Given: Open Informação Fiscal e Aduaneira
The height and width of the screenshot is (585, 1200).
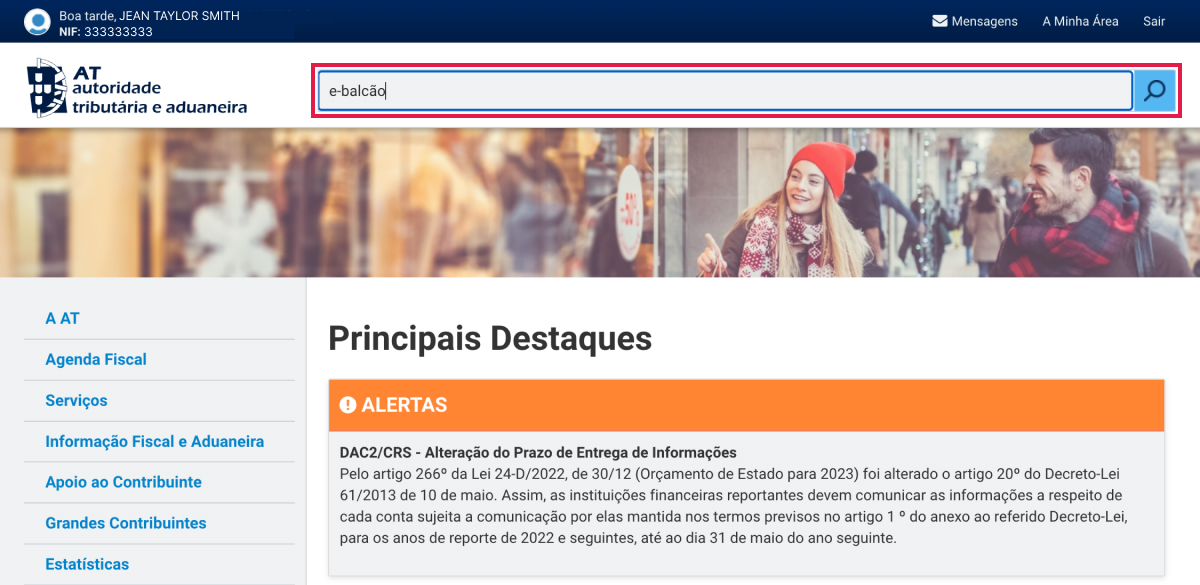Looking at the screenshot, I should [154, 441].
